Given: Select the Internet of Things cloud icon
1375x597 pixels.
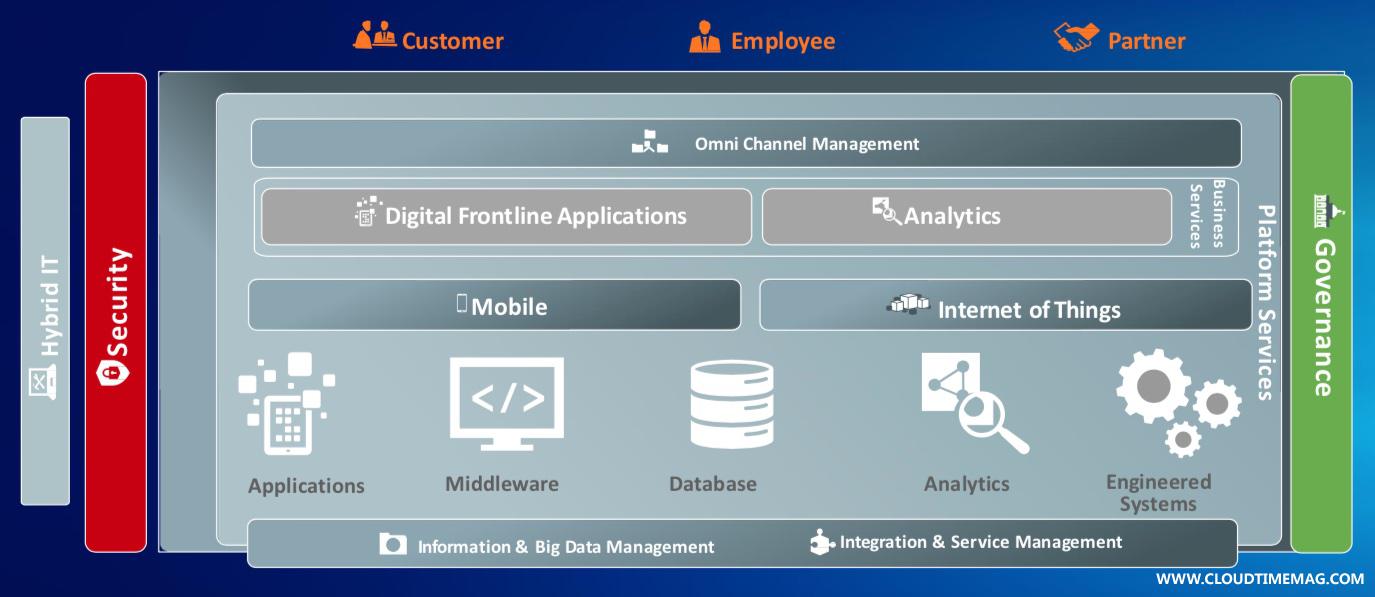Looking at the screenshot, I should click(907, 303).
